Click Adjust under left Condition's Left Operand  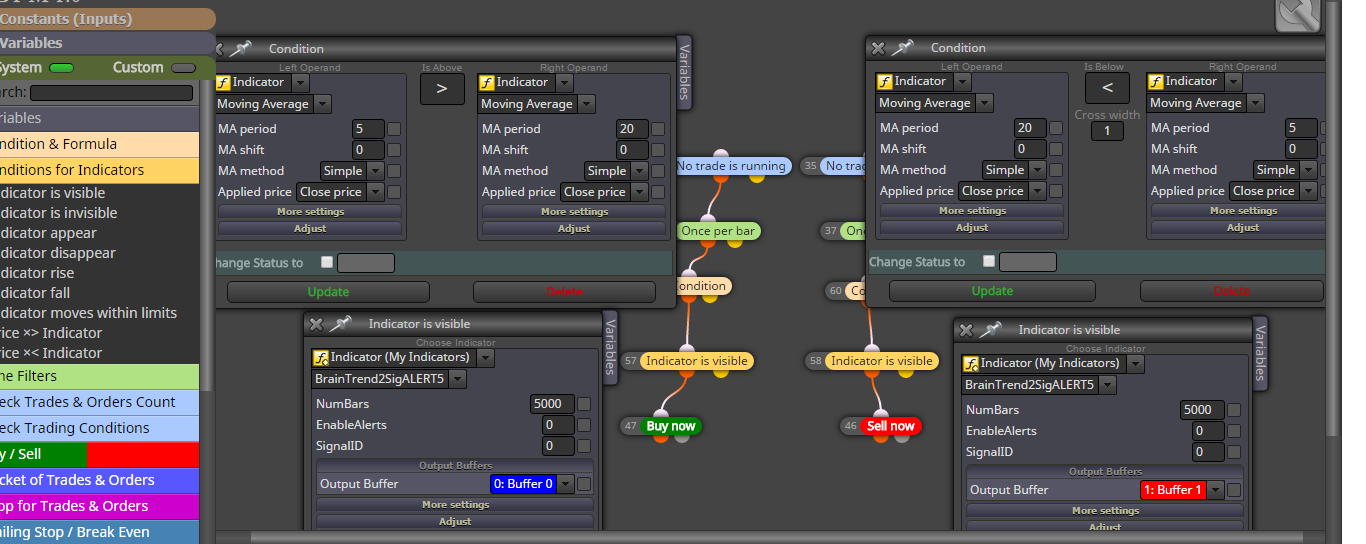tap(310, 229)
